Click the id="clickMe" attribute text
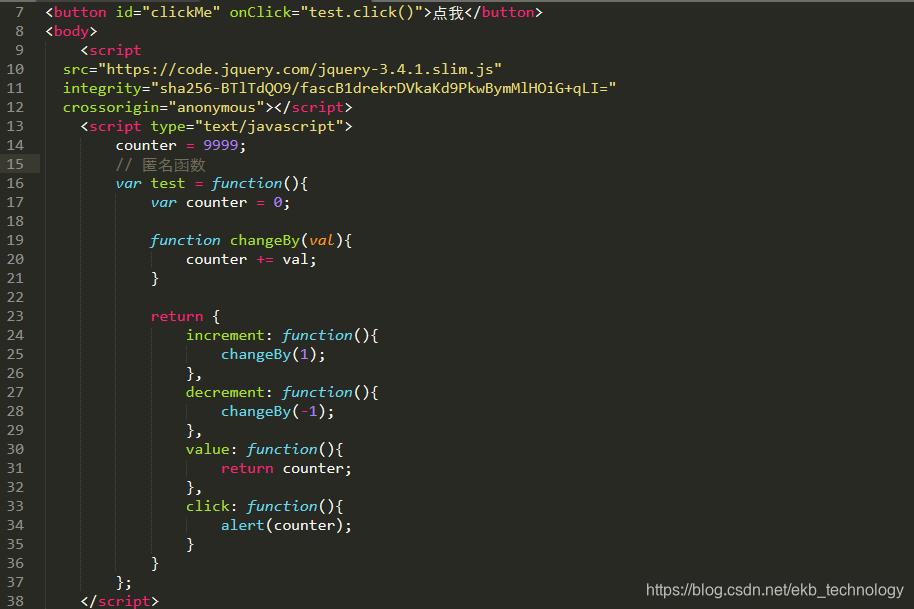 pyautogui.click(x=168, y=12)
